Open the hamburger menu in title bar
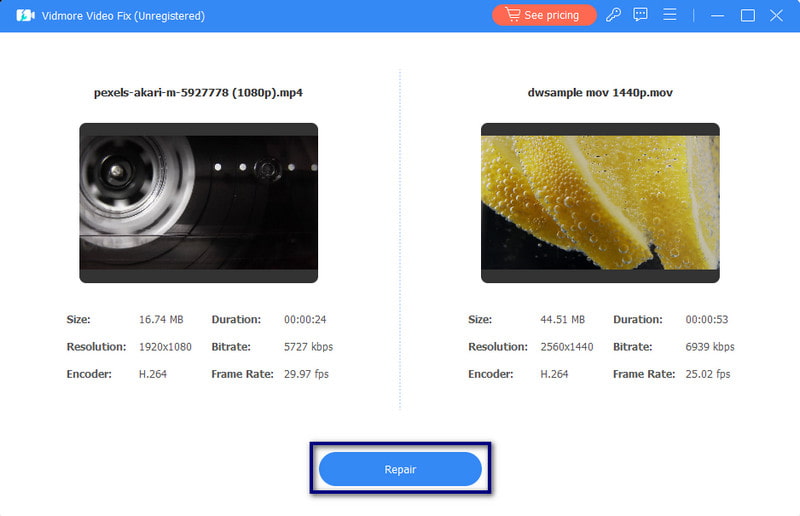 pos(670,15)
